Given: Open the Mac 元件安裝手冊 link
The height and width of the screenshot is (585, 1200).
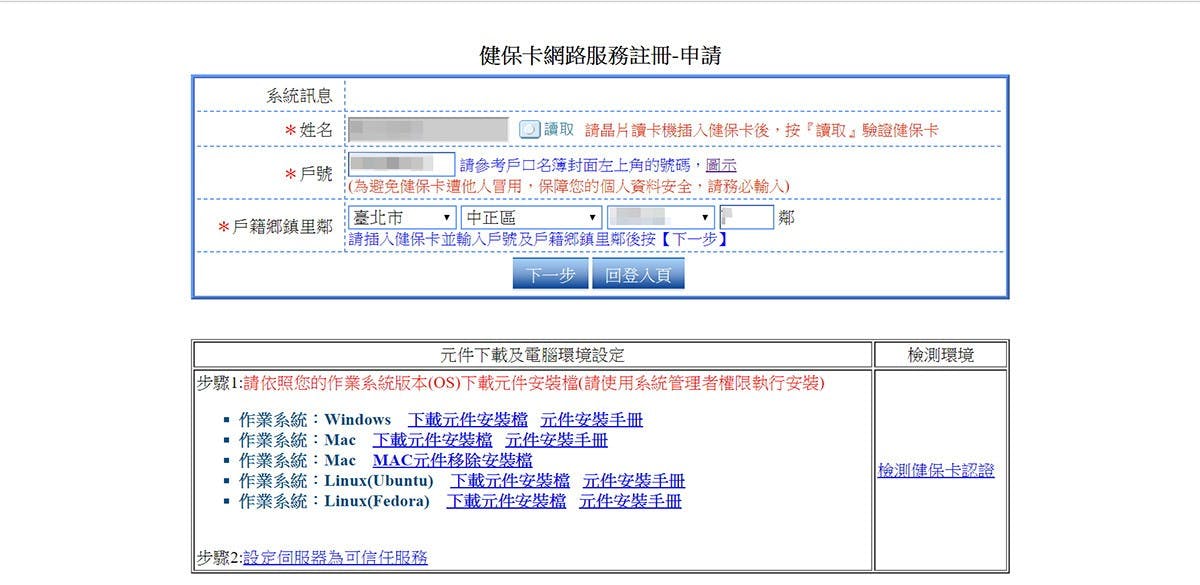Looking at the screenshot, I should [557, 439].
